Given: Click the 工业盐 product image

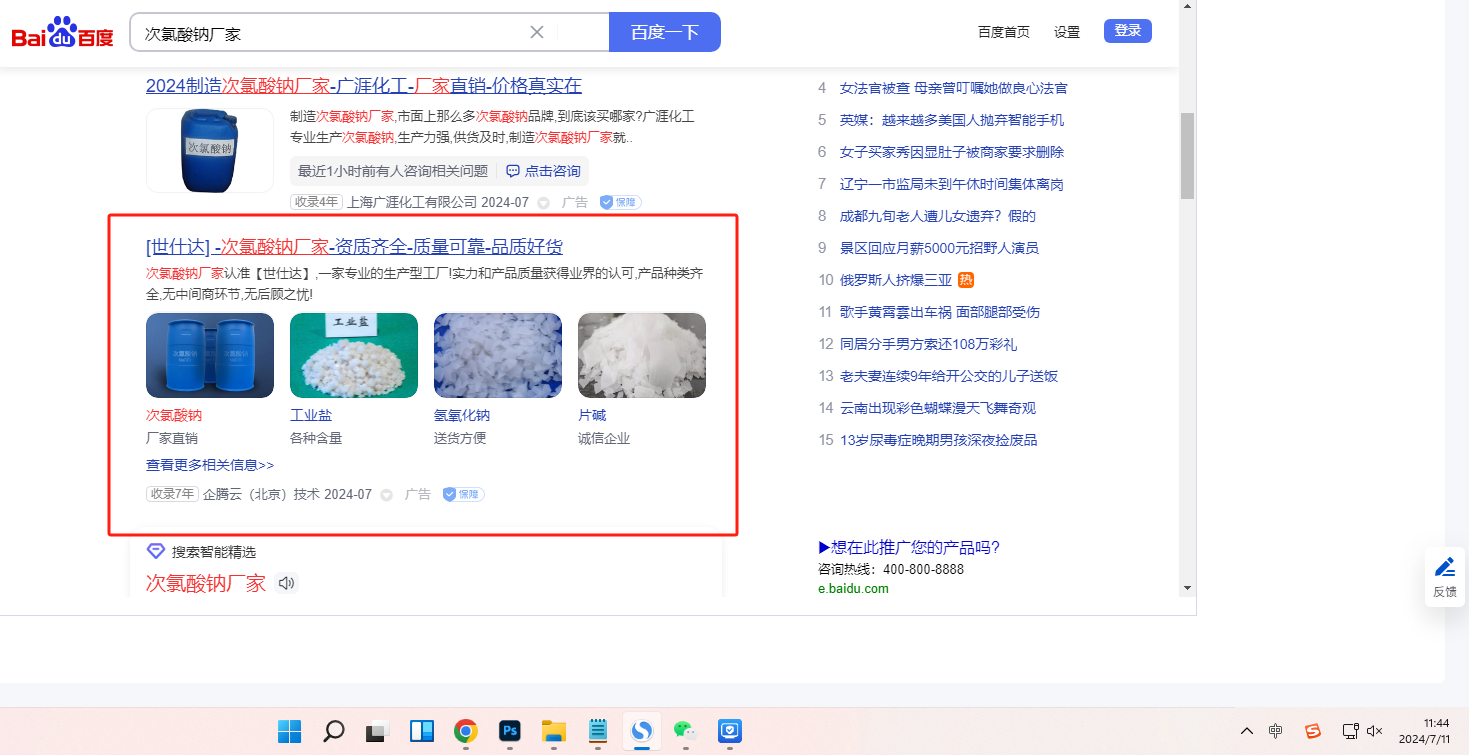Looking at the screenshot, I should [x=354, y=356].
